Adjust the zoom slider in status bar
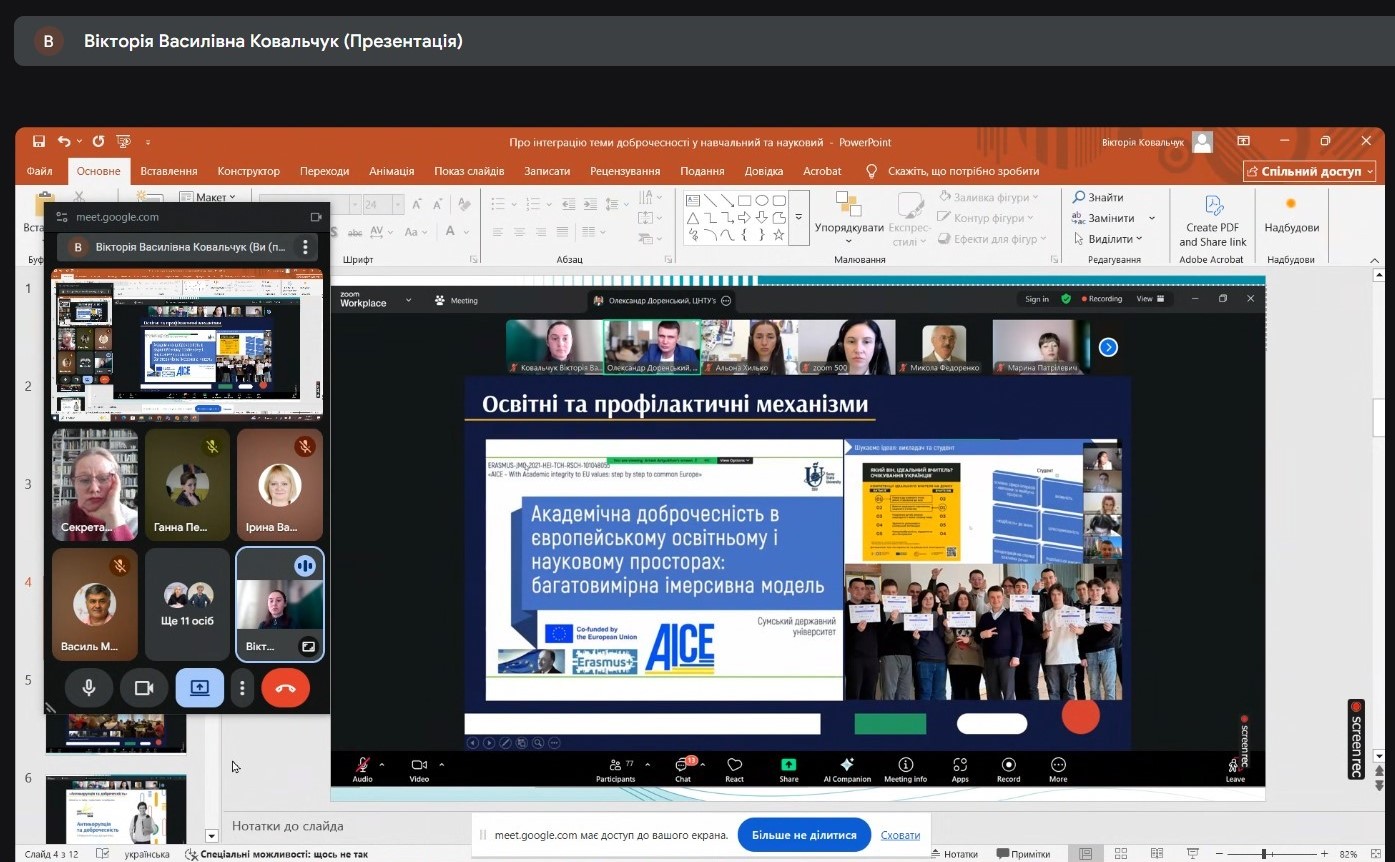Image resolution: width=1395 pixels, height=862 pixels. [x=1266, y=854]
